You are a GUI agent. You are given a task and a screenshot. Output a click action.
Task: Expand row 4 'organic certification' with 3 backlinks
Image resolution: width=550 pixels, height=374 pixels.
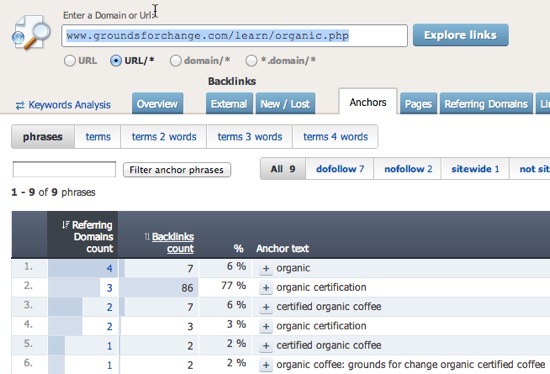click(266, 326)
